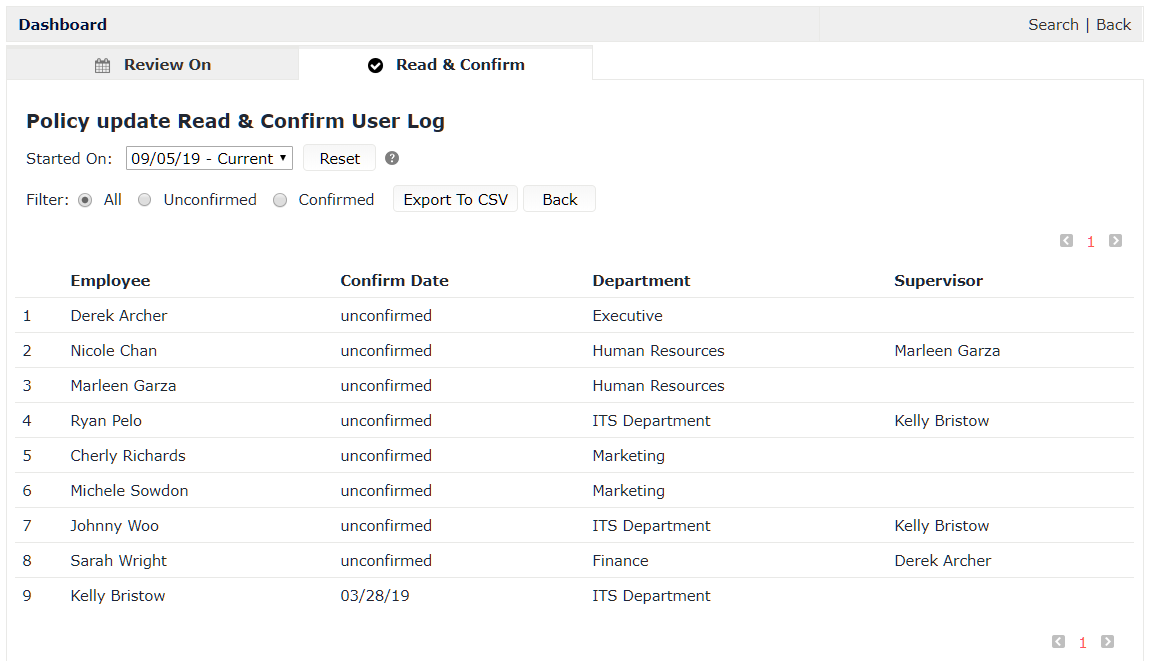Click the help question mark icon

tap(392, 158)
